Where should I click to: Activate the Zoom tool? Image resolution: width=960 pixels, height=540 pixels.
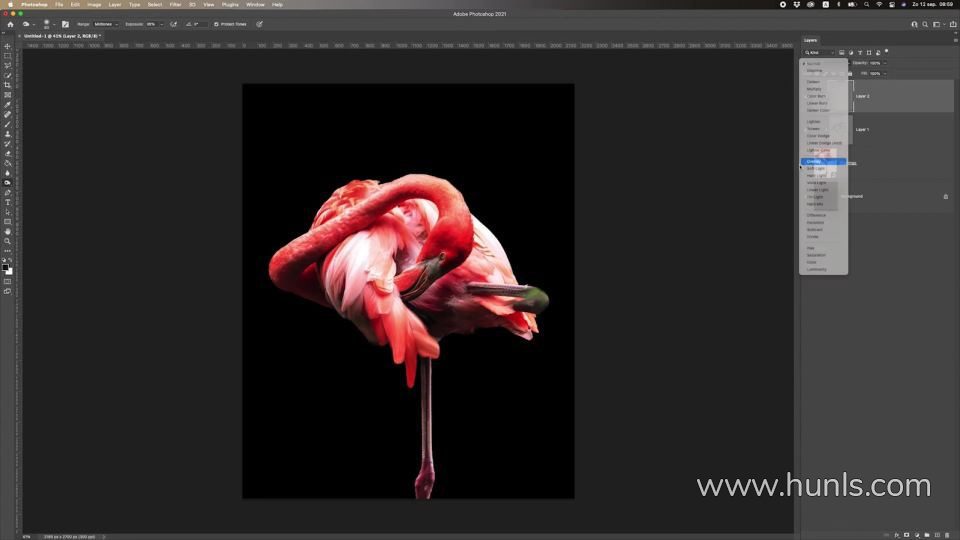point(7,241)
